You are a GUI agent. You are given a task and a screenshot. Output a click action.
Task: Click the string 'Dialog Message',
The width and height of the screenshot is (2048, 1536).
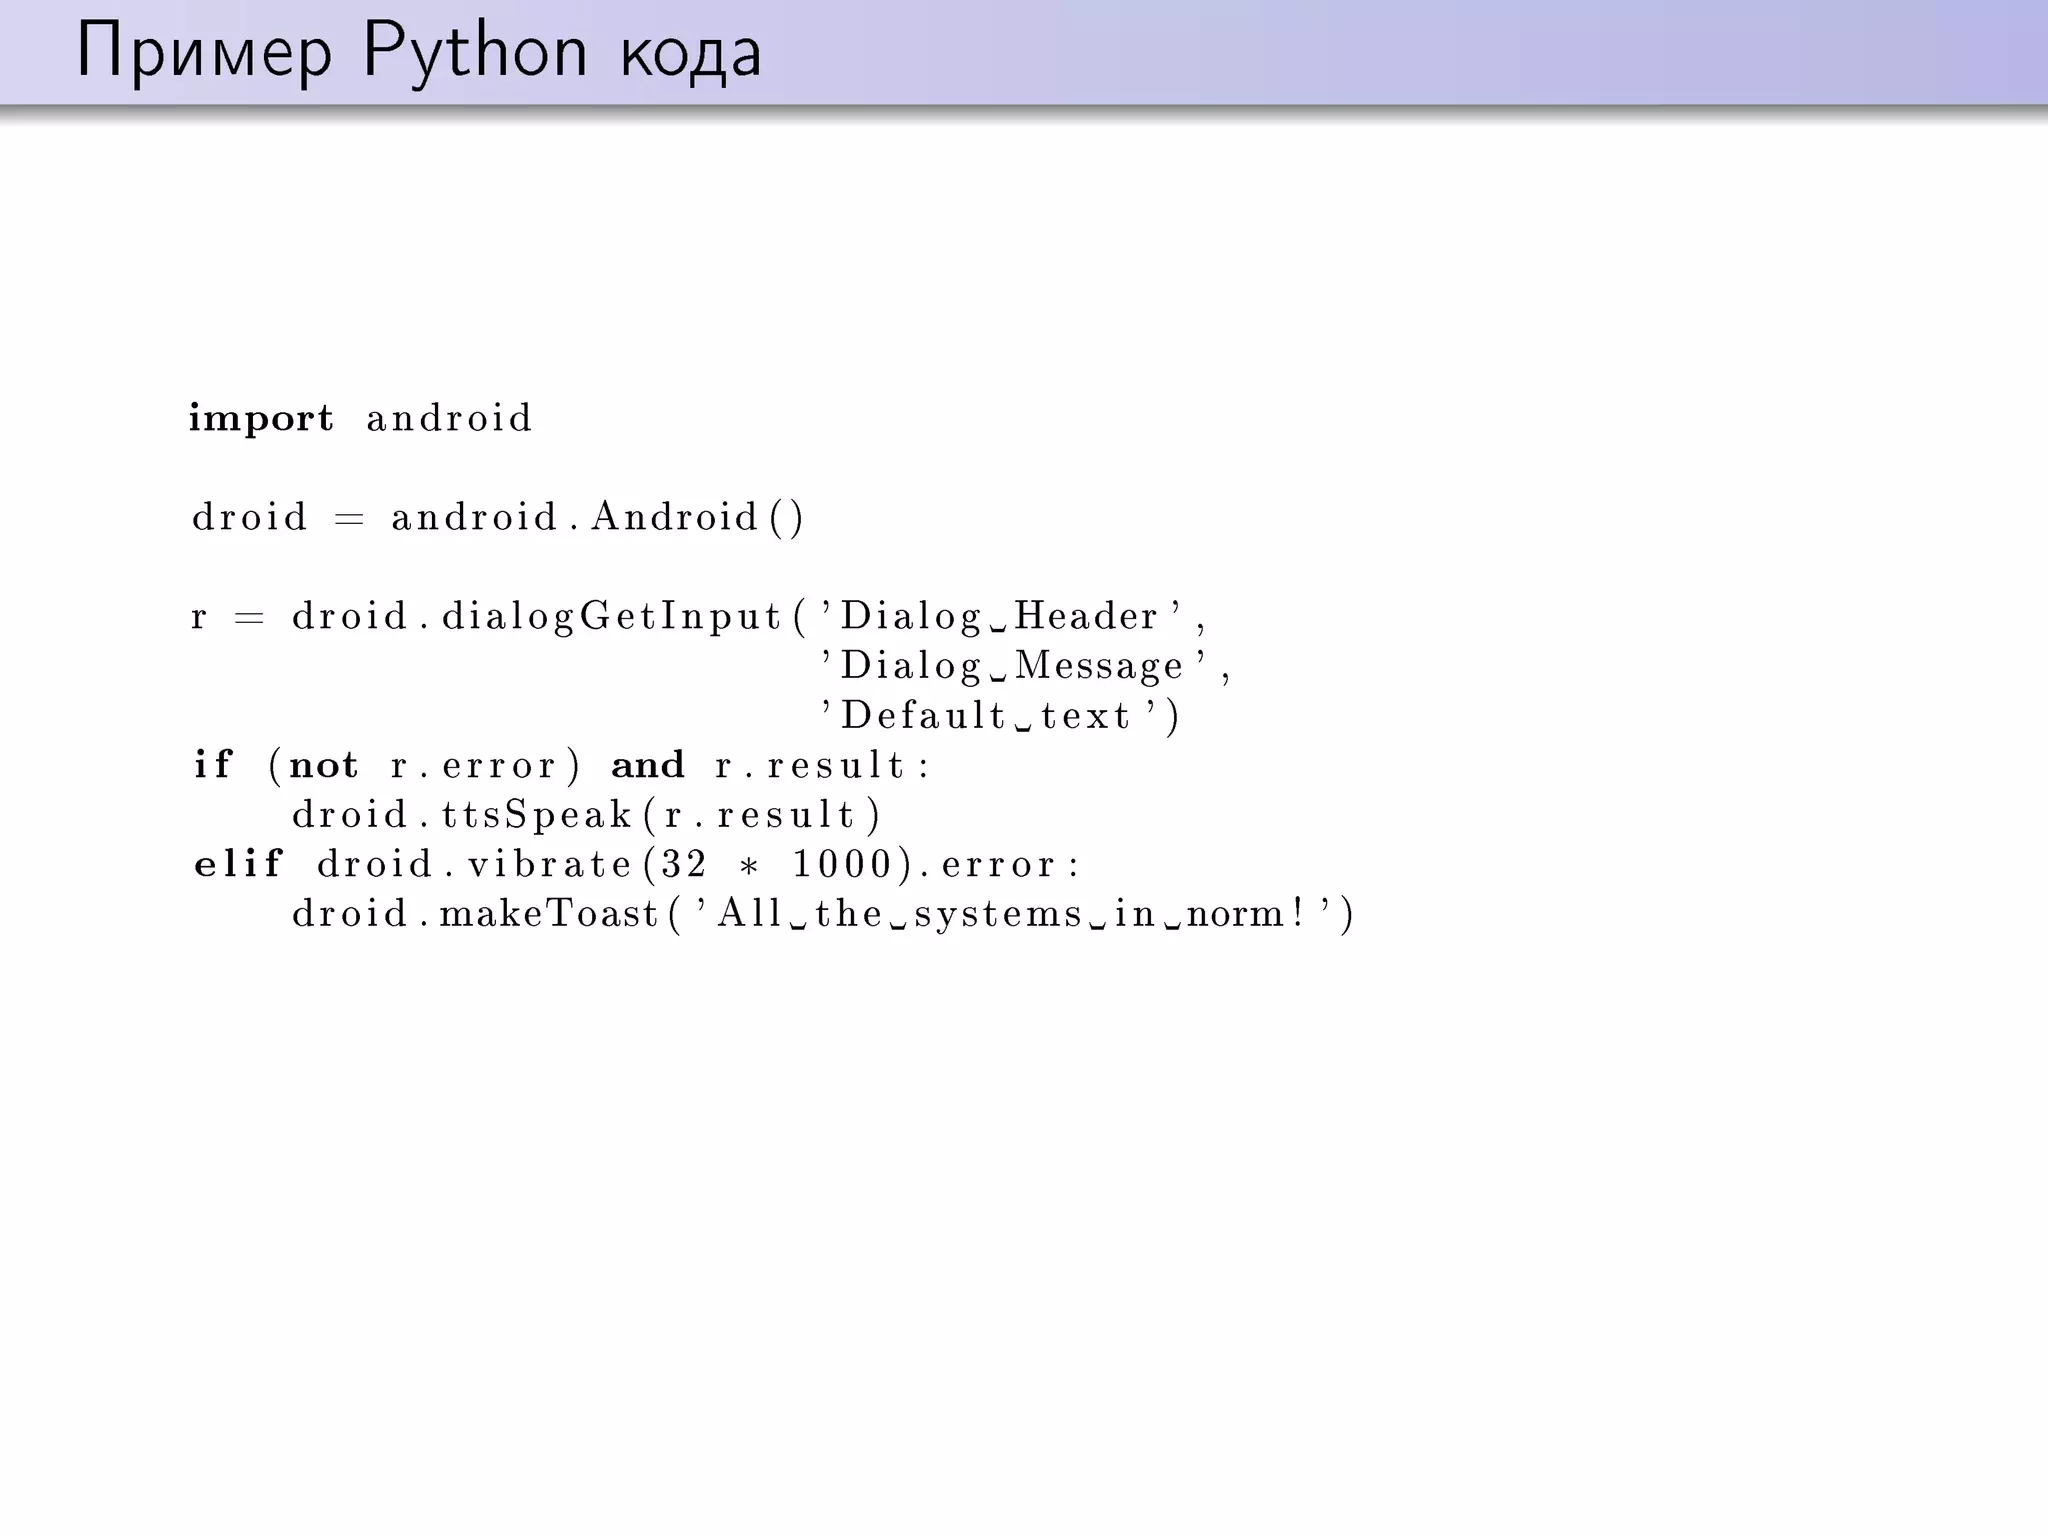click(x=1026, y=666)
